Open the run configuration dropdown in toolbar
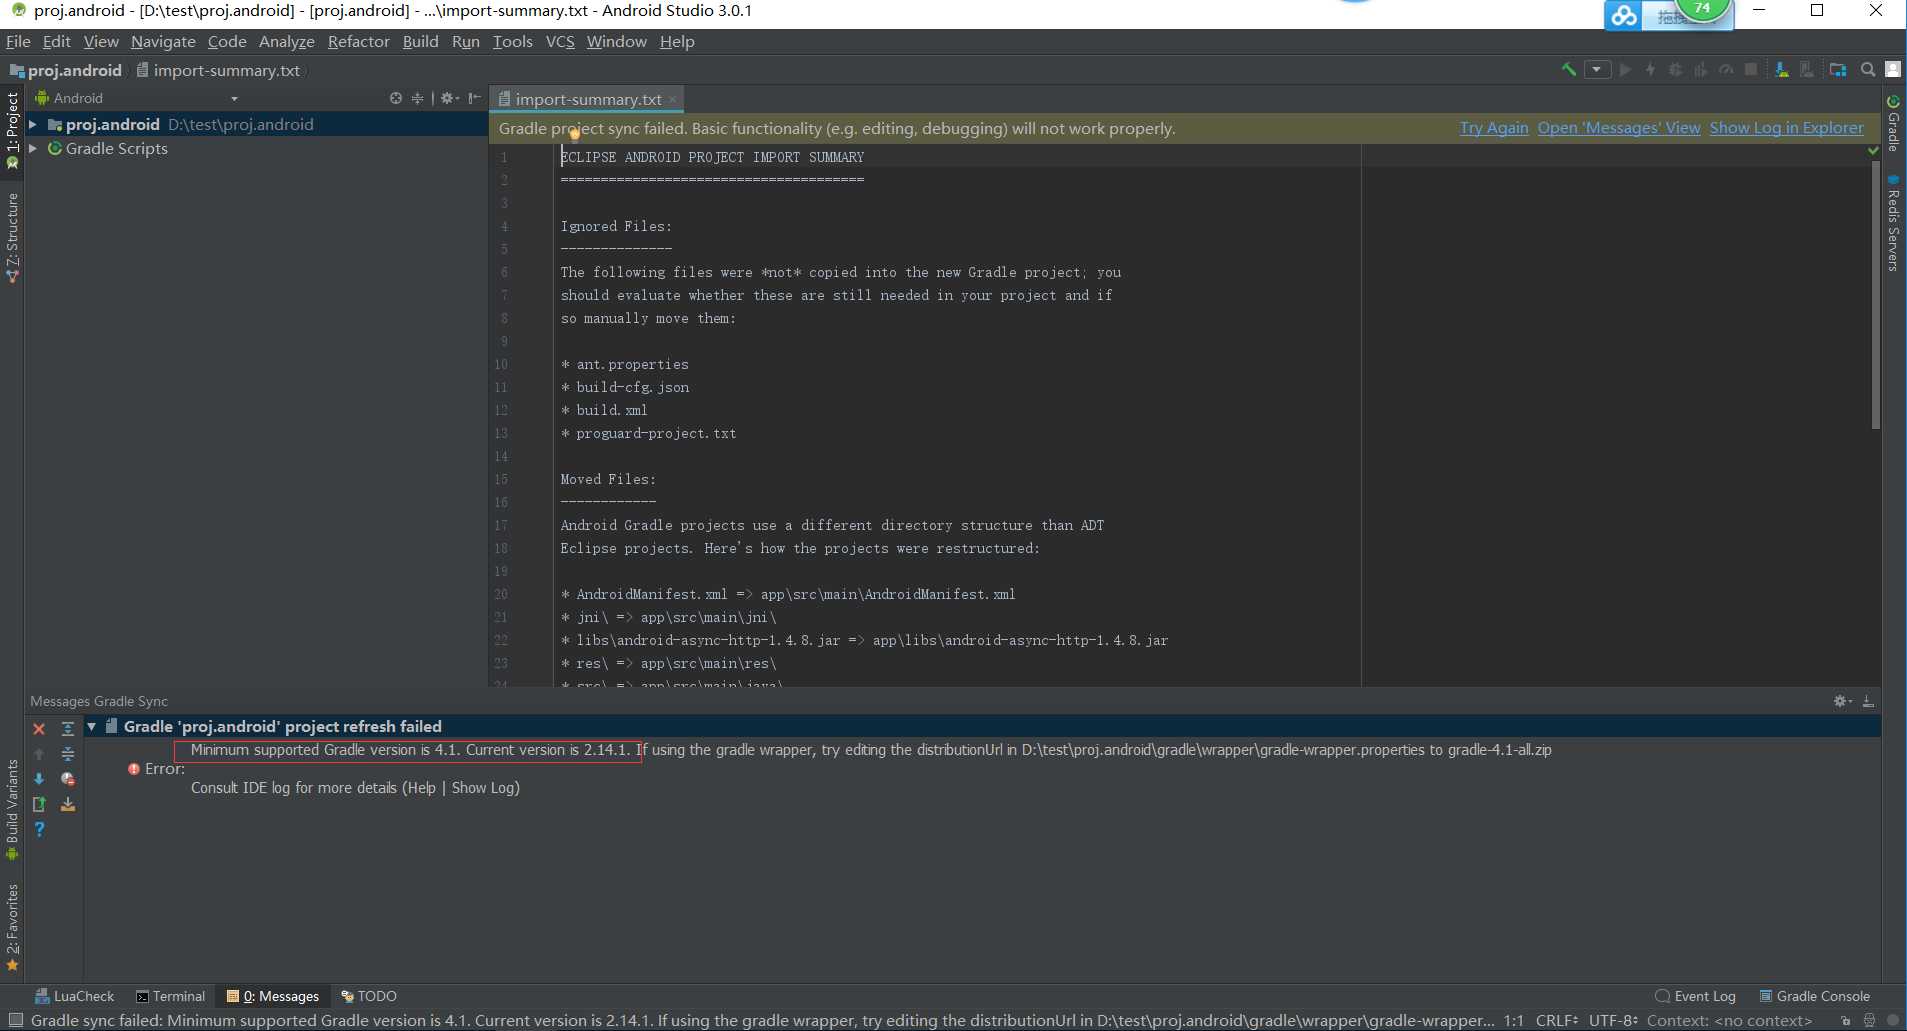The height and width of the screenshot is (1031, 1907). pos(1597,69)
